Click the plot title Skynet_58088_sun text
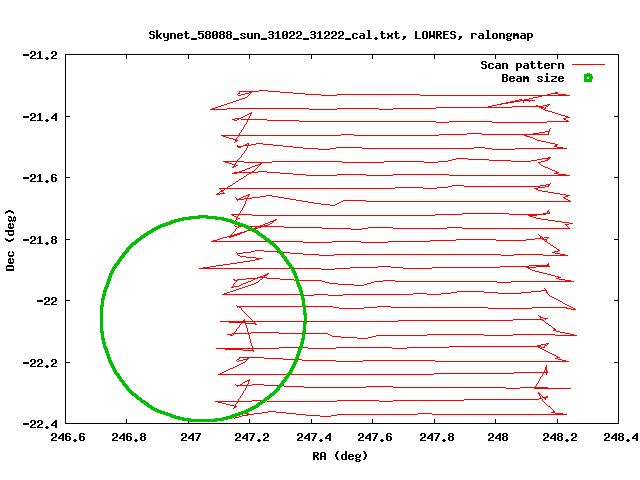Viewport: 640px width, 480px height. point(319,35)
